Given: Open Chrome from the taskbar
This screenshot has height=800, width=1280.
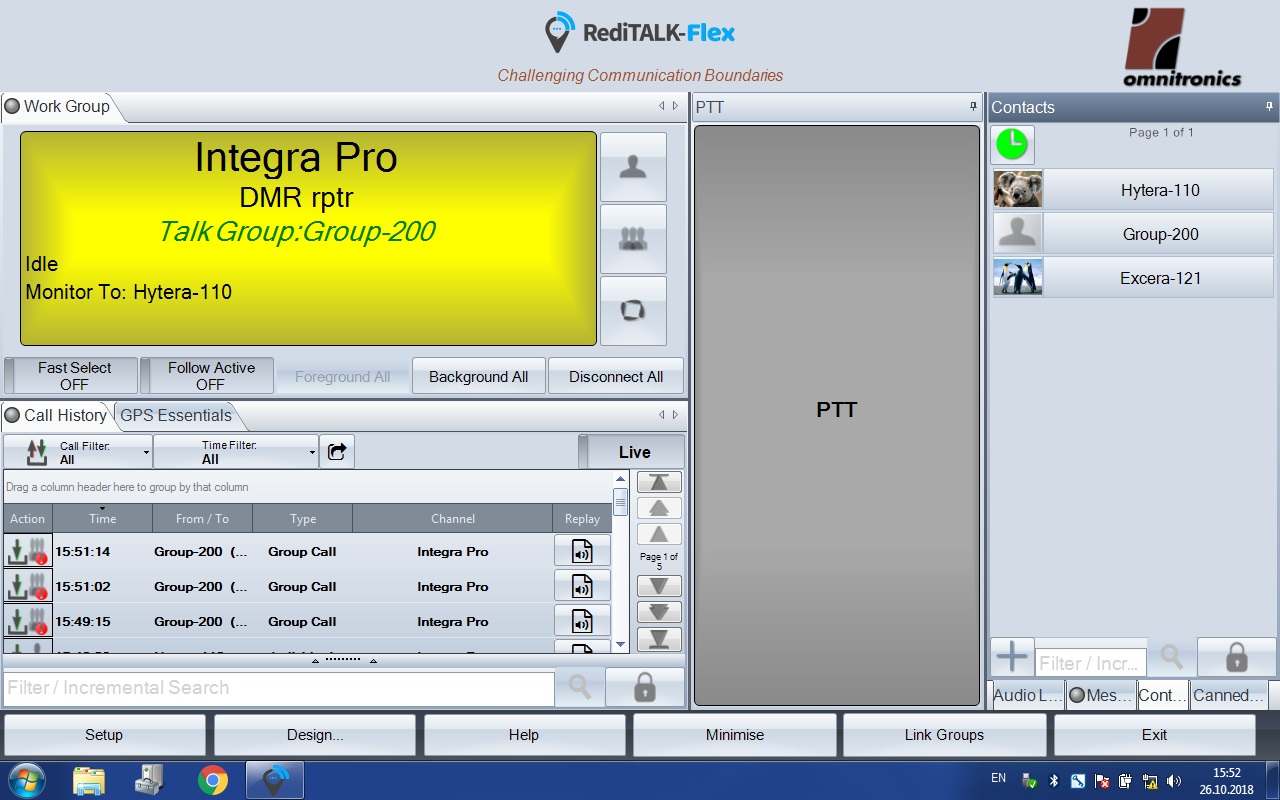Looking at the screenshot, I should tap(212, 780).
